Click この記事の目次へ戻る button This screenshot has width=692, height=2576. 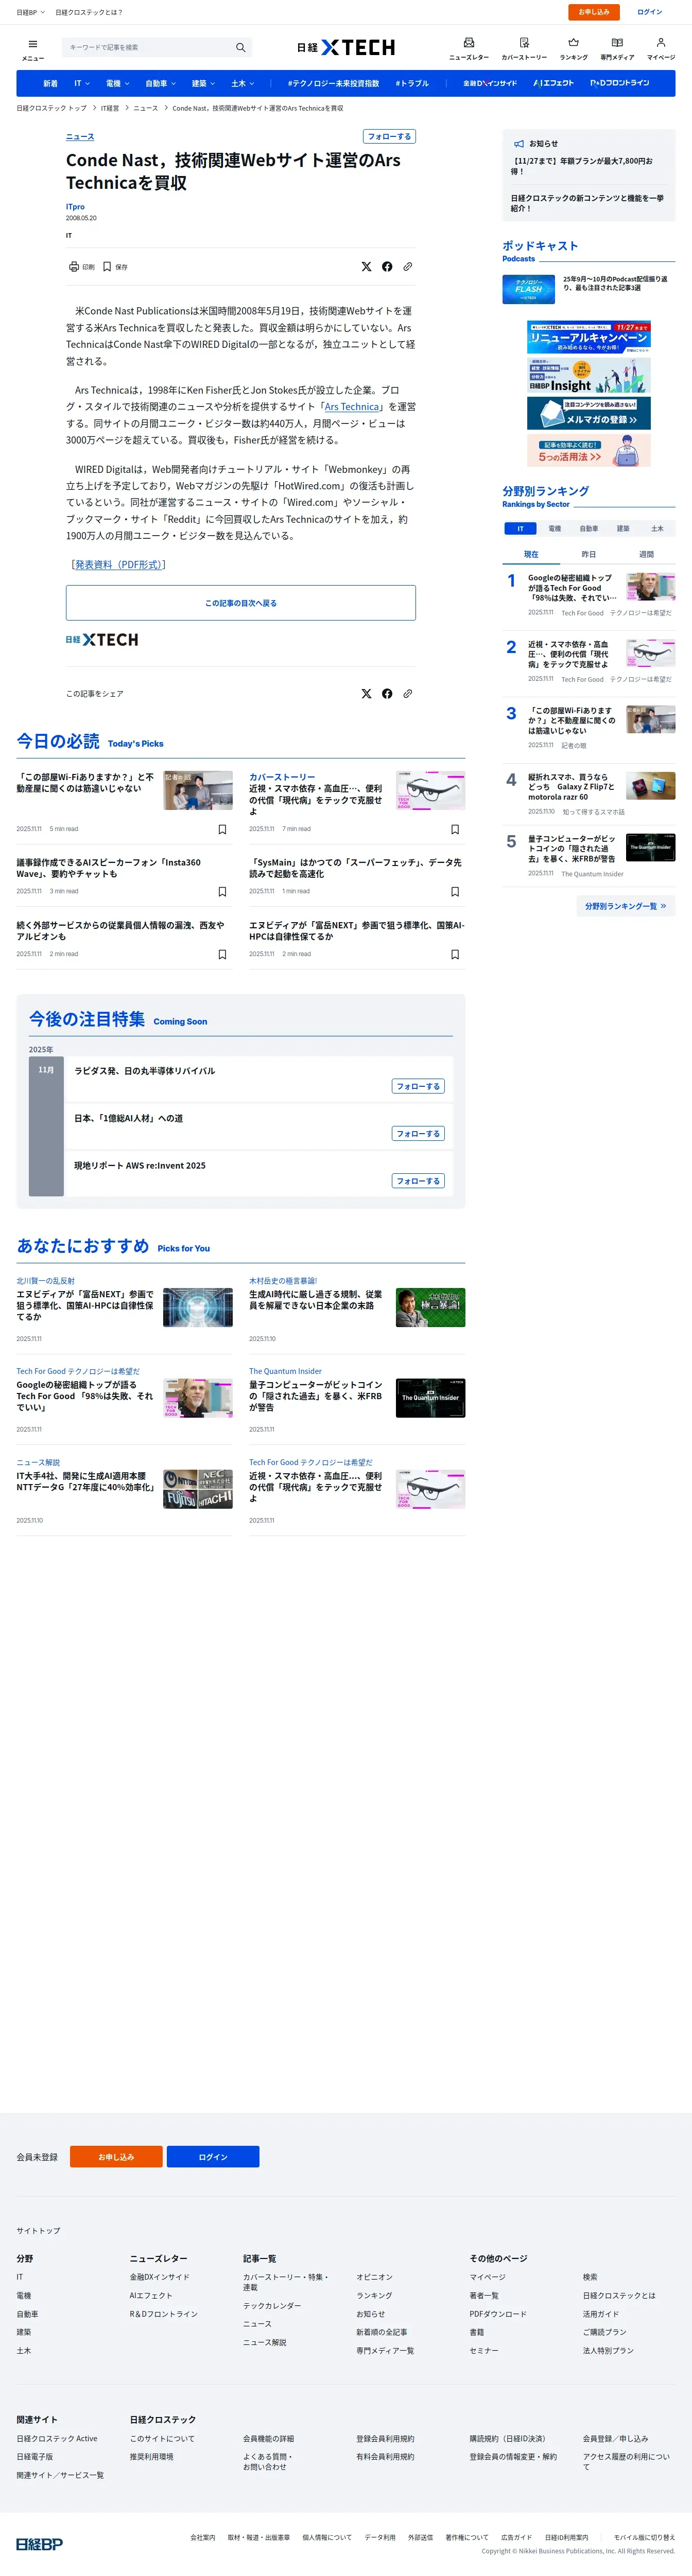[241, 603]
